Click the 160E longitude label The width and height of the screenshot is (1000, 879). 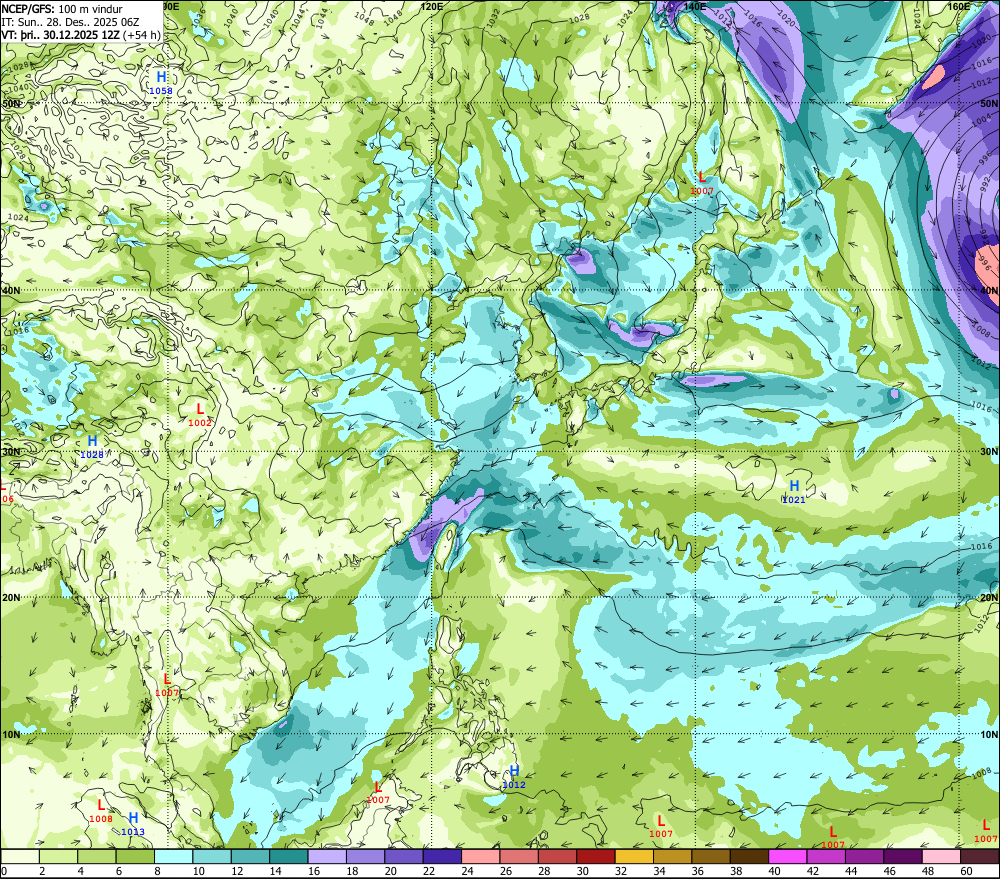(x=959, y=6)
